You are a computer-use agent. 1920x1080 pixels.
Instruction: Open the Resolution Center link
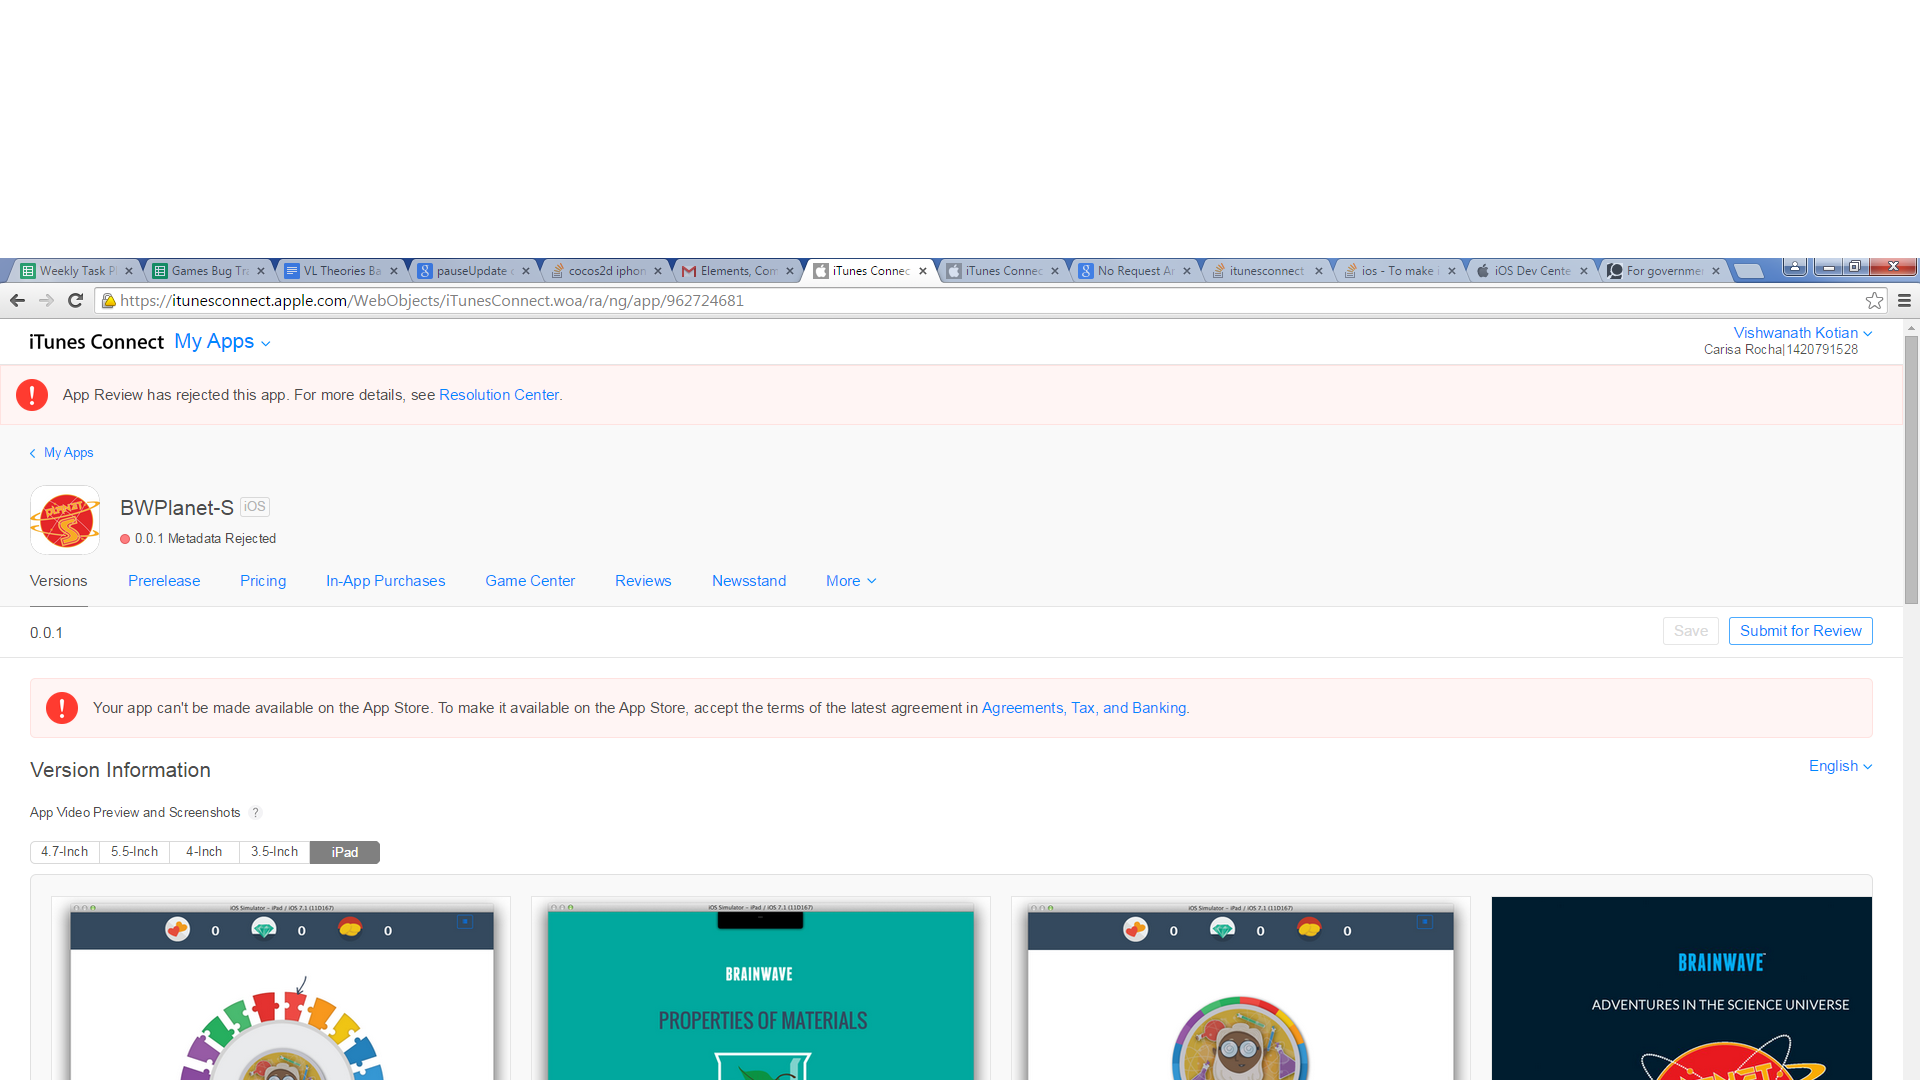click(x=499, y=395)
